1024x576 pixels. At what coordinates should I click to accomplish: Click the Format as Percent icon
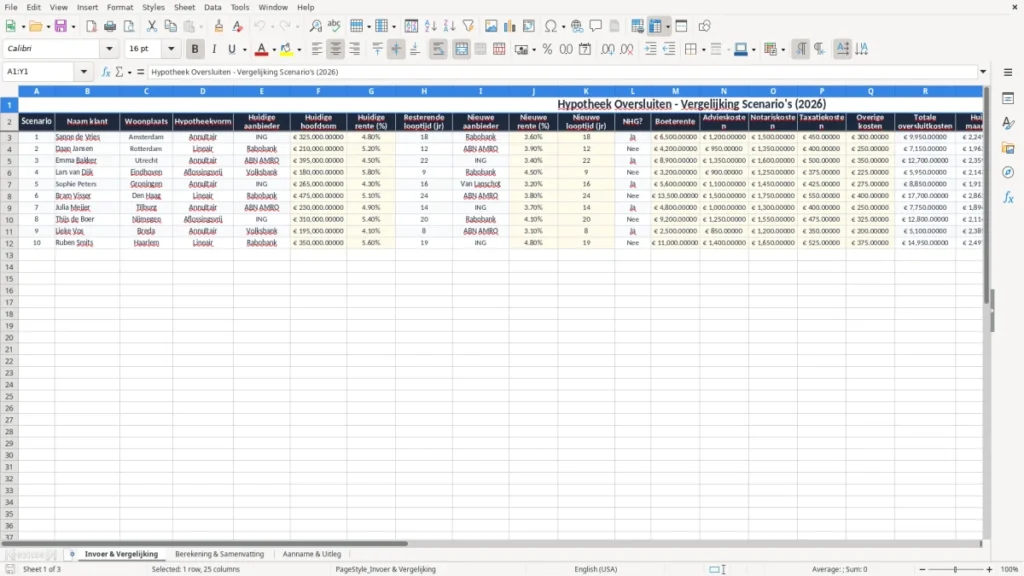547,49
